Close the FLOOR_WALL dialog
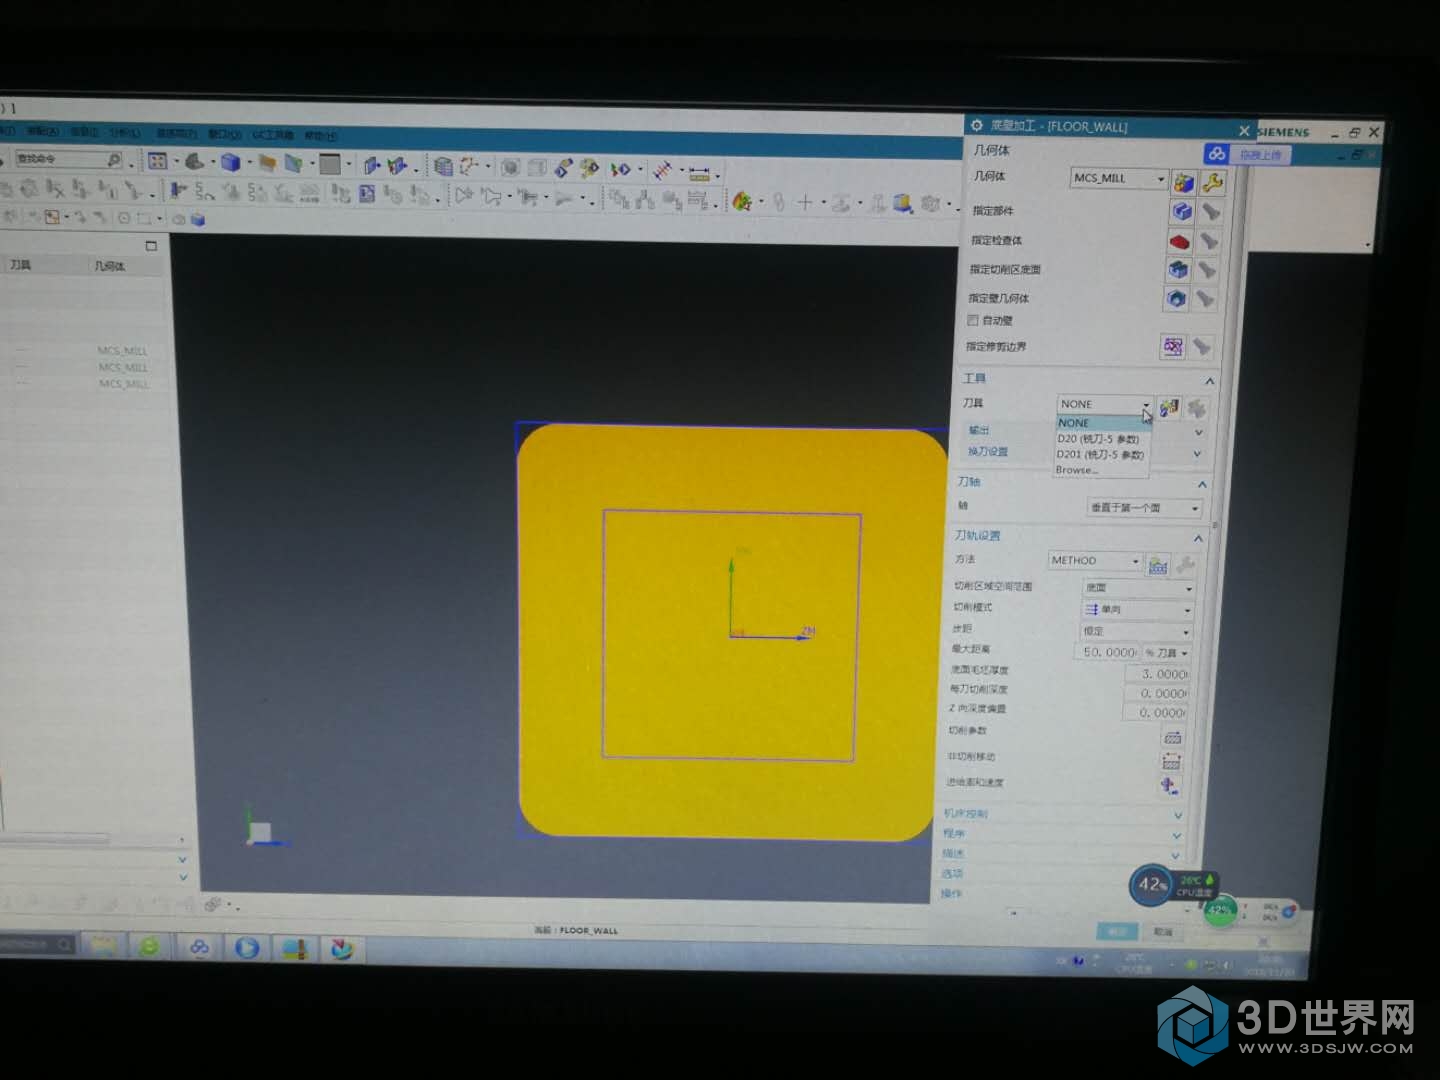 click(x=1243, y=131)
